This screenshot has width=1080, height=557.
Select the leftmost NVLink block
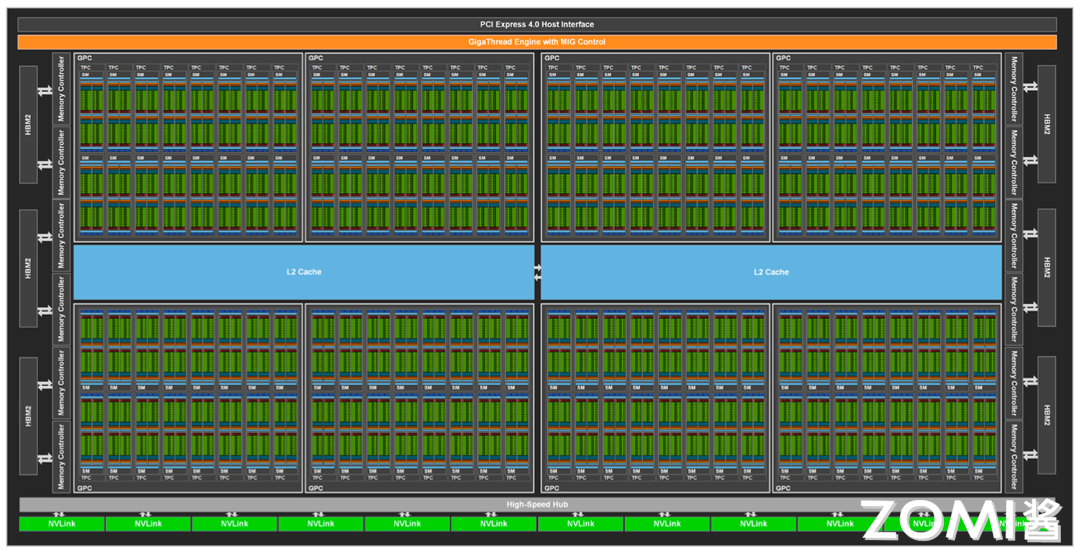point(61,523)
